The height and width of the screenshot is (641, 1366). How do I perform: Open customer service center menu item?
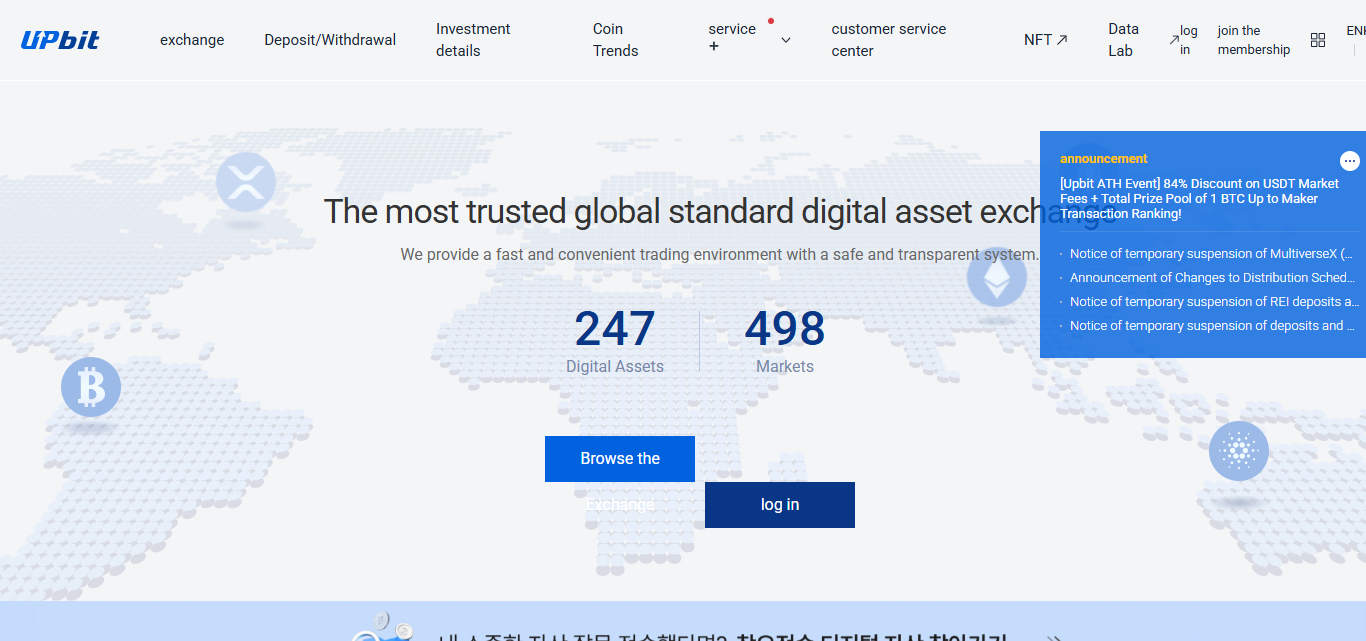pos(889,40)
